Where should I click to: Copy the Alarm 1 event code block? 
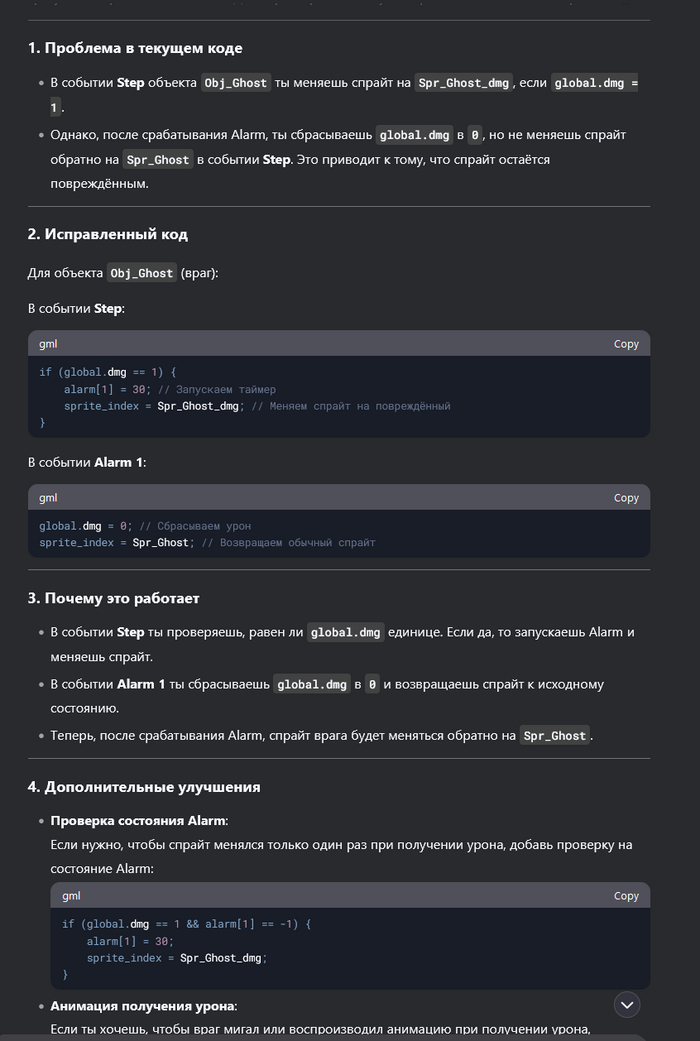pyautogui.click(x=626, y=498)
